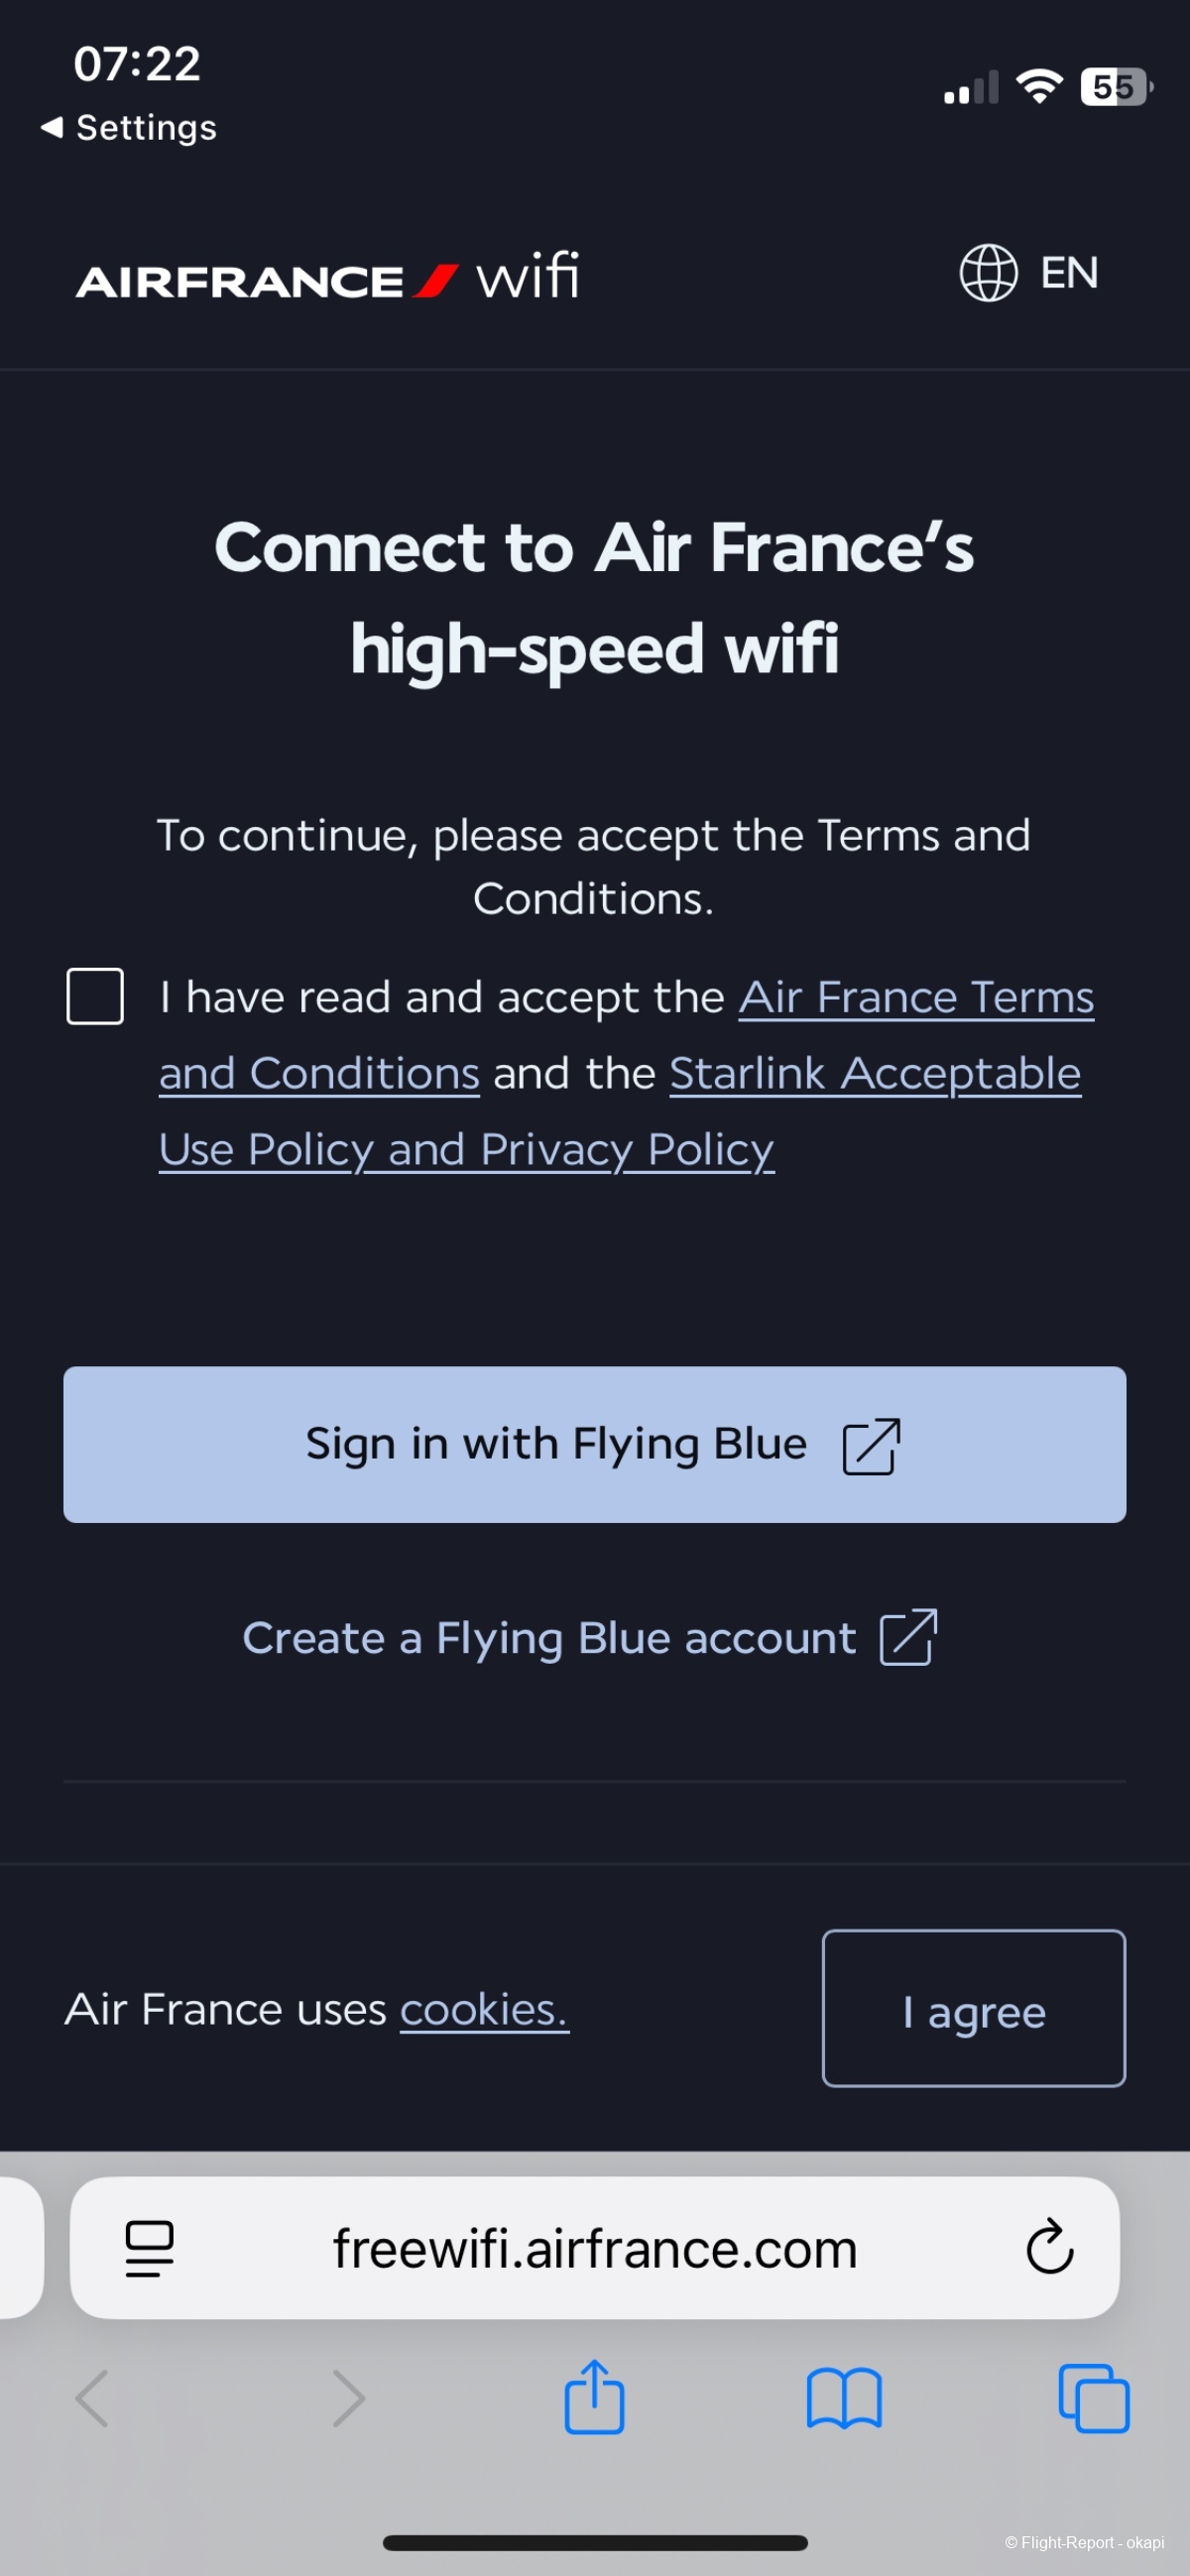Tap the freewifi.airfrance.com address field
This screenshot has width=1190, height=2576.
594,2248
